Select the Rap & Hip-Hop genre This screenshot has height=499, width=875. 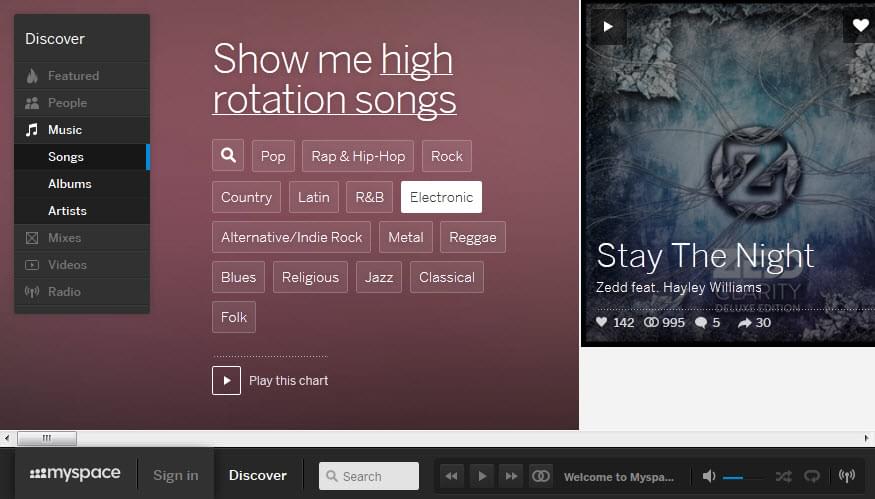click(358, 156)
